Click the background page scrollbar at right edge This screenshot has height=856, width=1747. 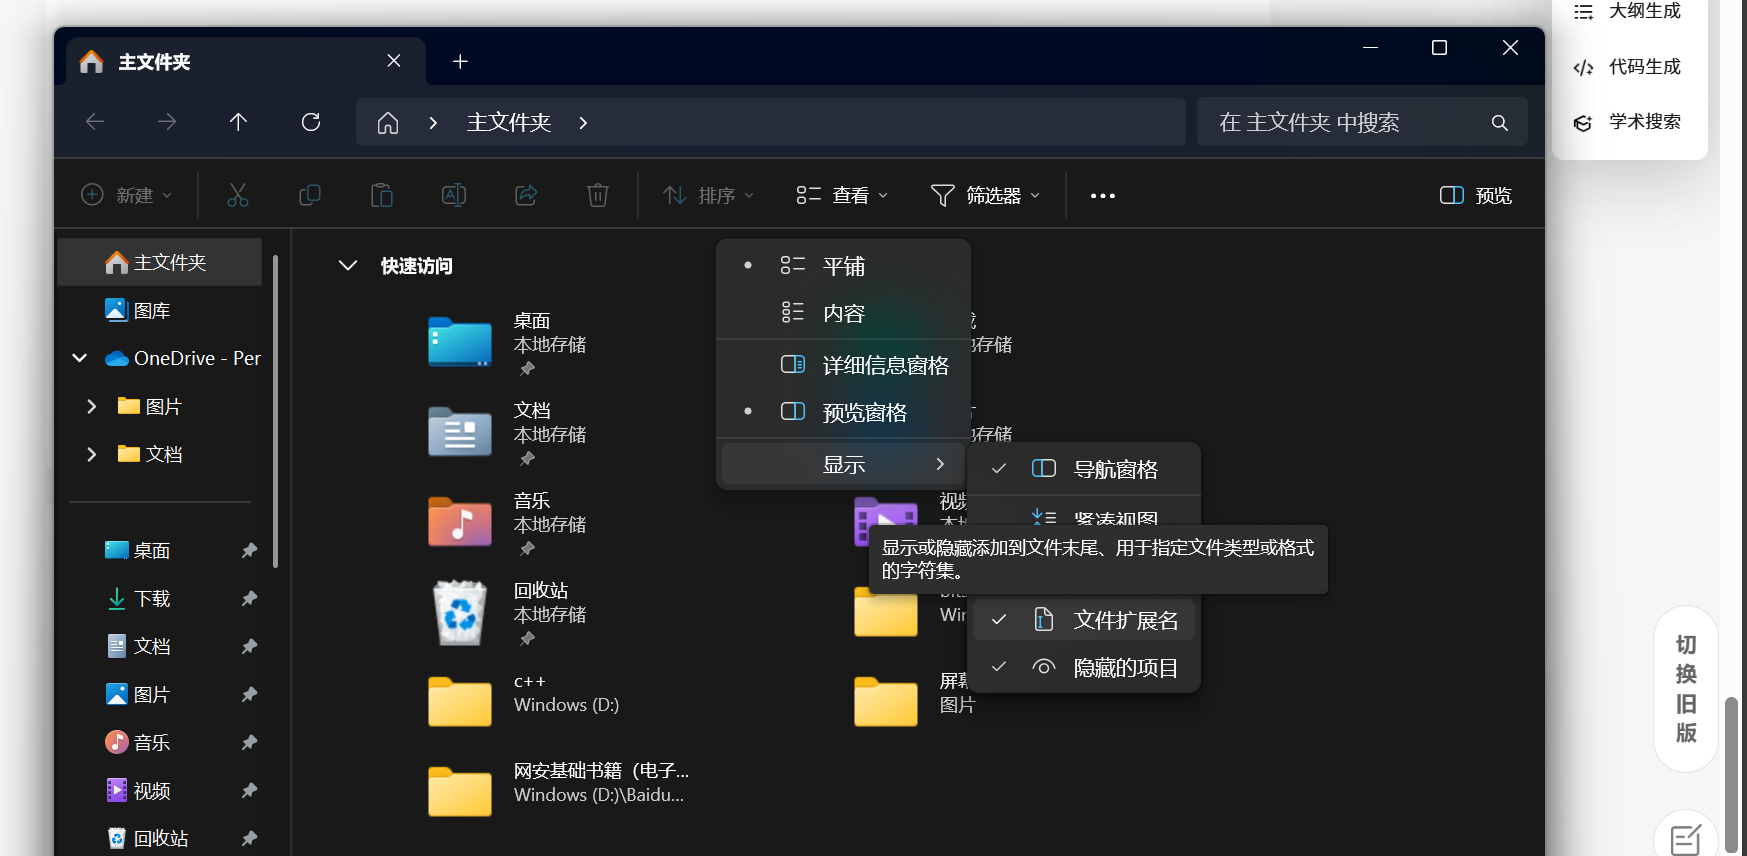click(1732, 775)
